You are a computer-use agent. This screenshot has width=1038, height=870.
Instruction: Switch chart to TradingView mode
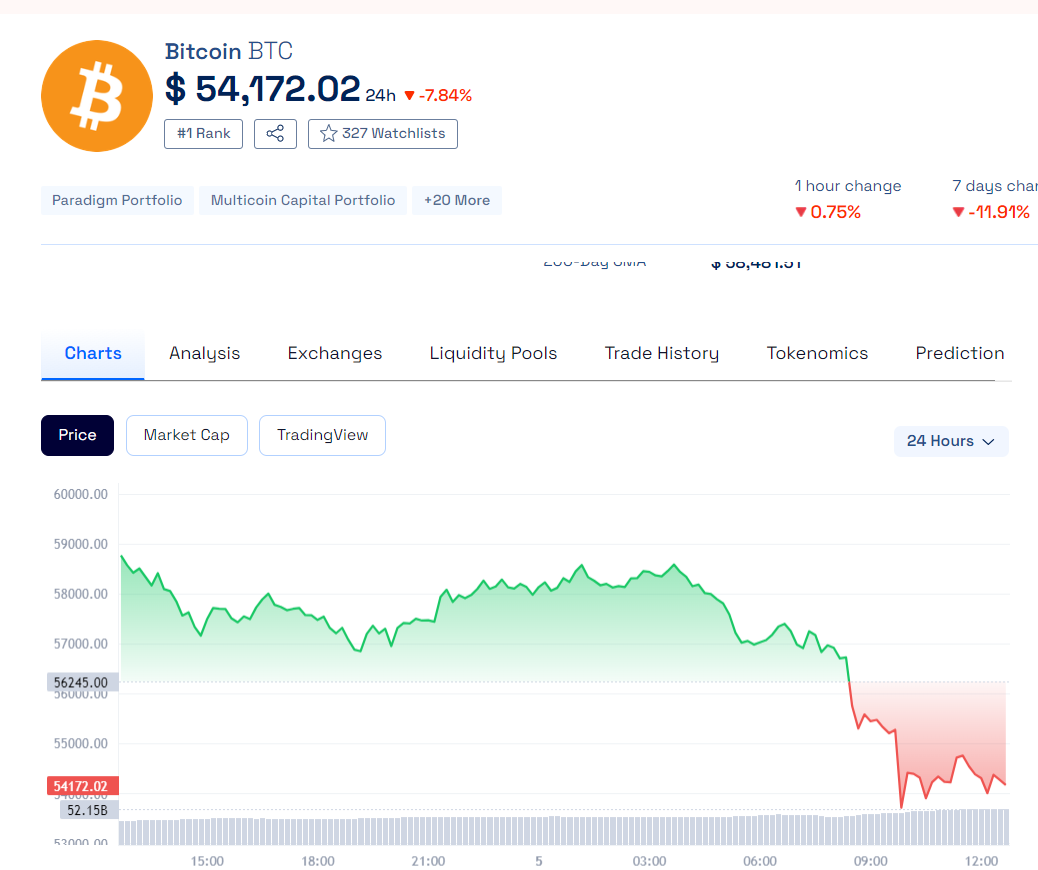322,435
